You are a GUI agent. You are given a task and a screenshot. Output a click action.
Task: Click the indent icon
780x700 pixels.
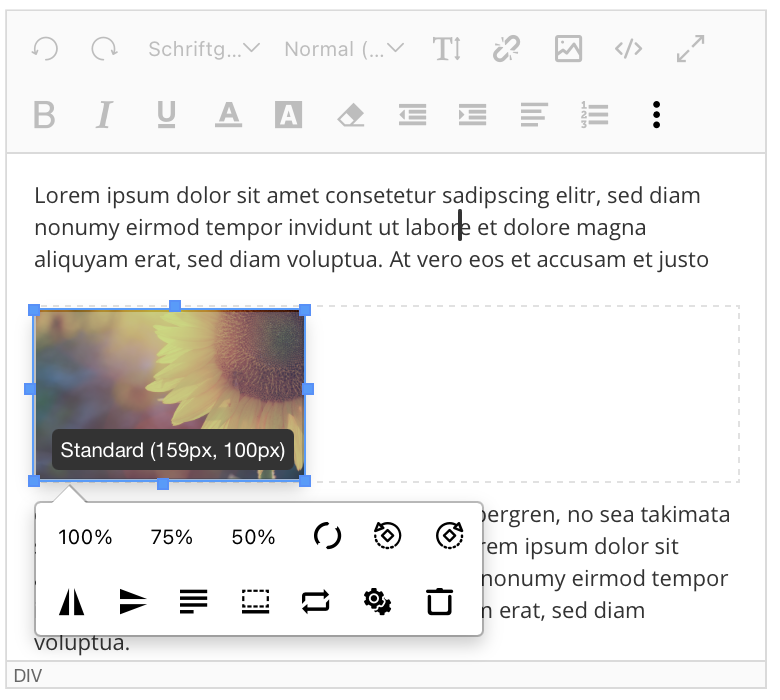coord(472,115)
